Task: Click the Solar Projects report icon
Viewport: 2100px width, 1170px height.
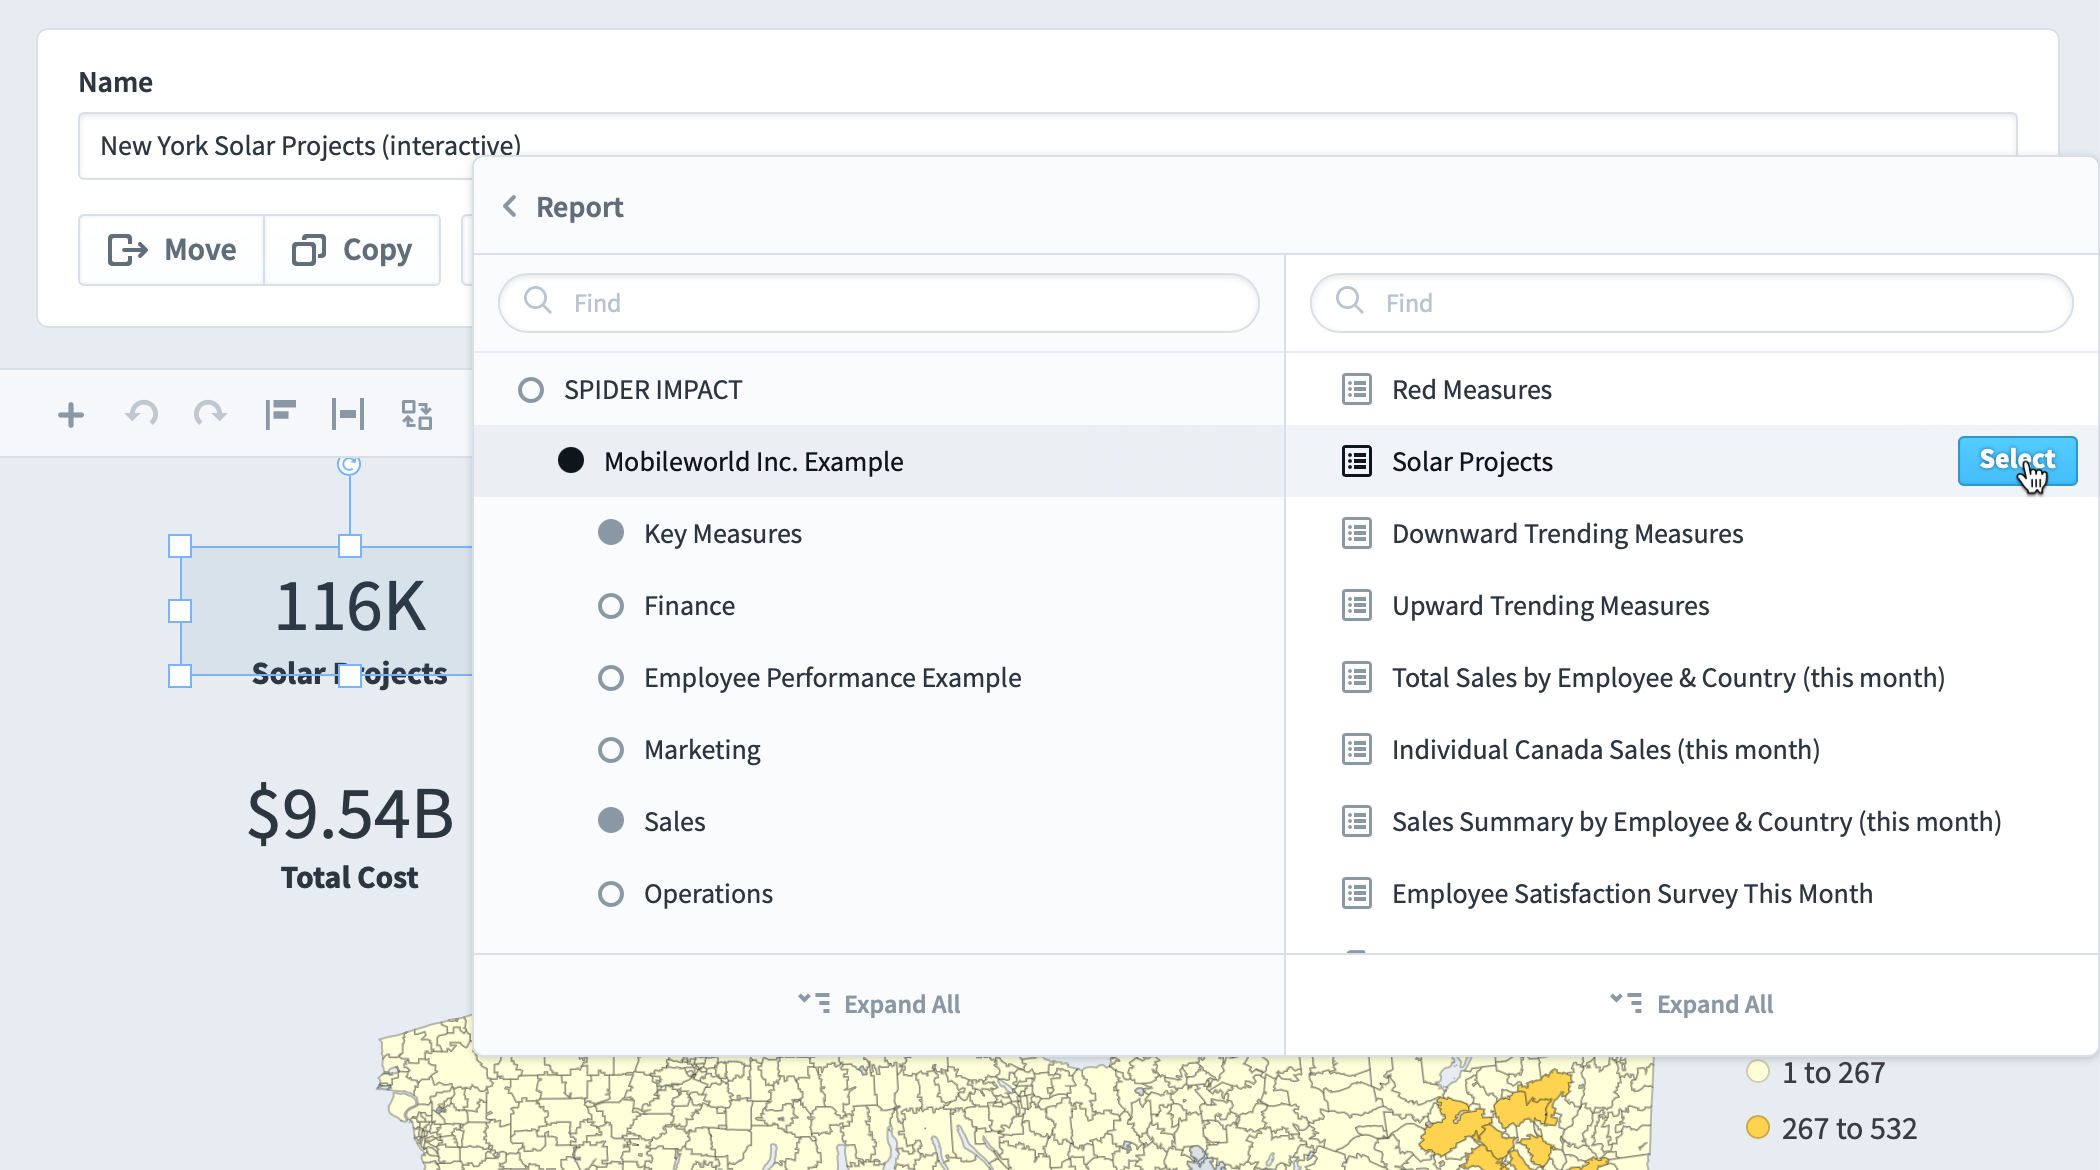Action: (1357, 461)
